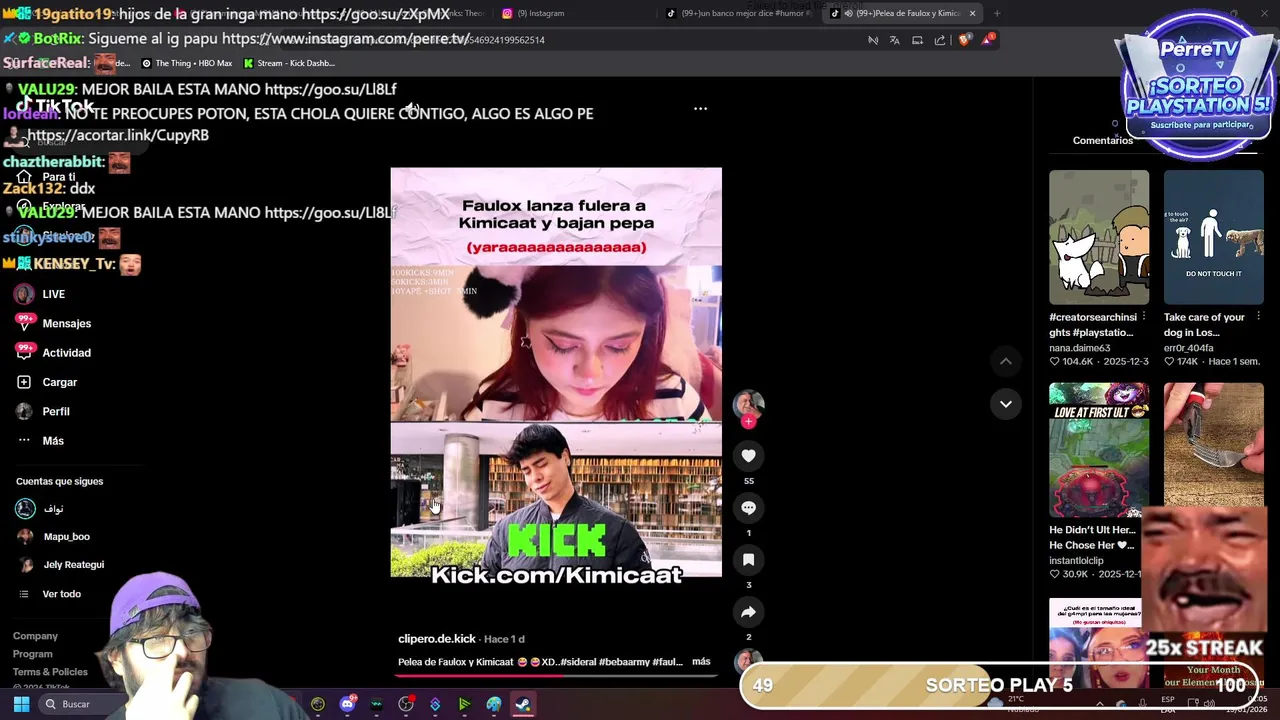
Task: Click the Brave Shields lion icon
Action: [964, 40]
